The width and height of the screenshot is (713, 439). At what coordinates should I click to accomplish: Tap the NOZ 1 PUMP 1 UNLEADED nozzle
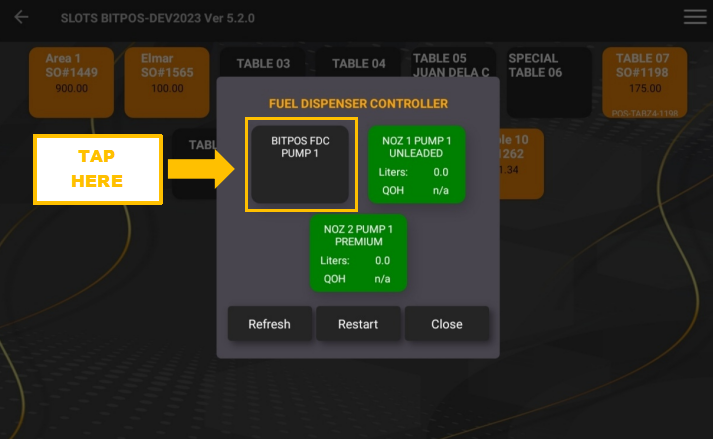pyautogui.click(x=415, y=164)
